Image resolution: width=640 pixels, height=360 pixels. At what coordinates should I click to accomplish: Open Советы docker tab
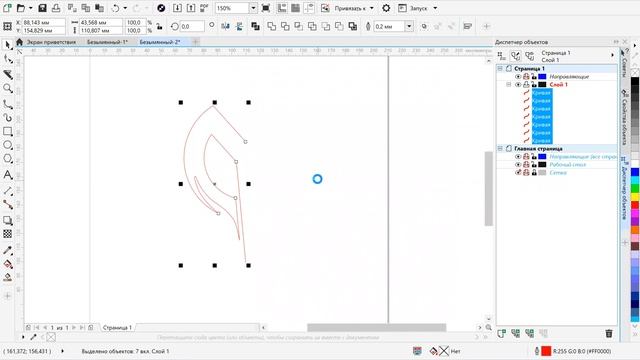(x=624, y=63)
